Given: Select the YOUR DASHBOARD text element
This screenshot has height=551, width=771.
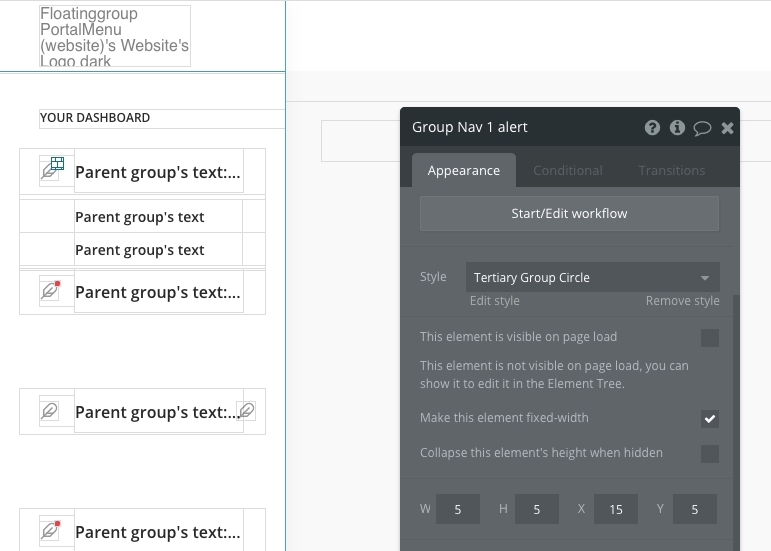Looking at the screenshot, I should point(95,118).
